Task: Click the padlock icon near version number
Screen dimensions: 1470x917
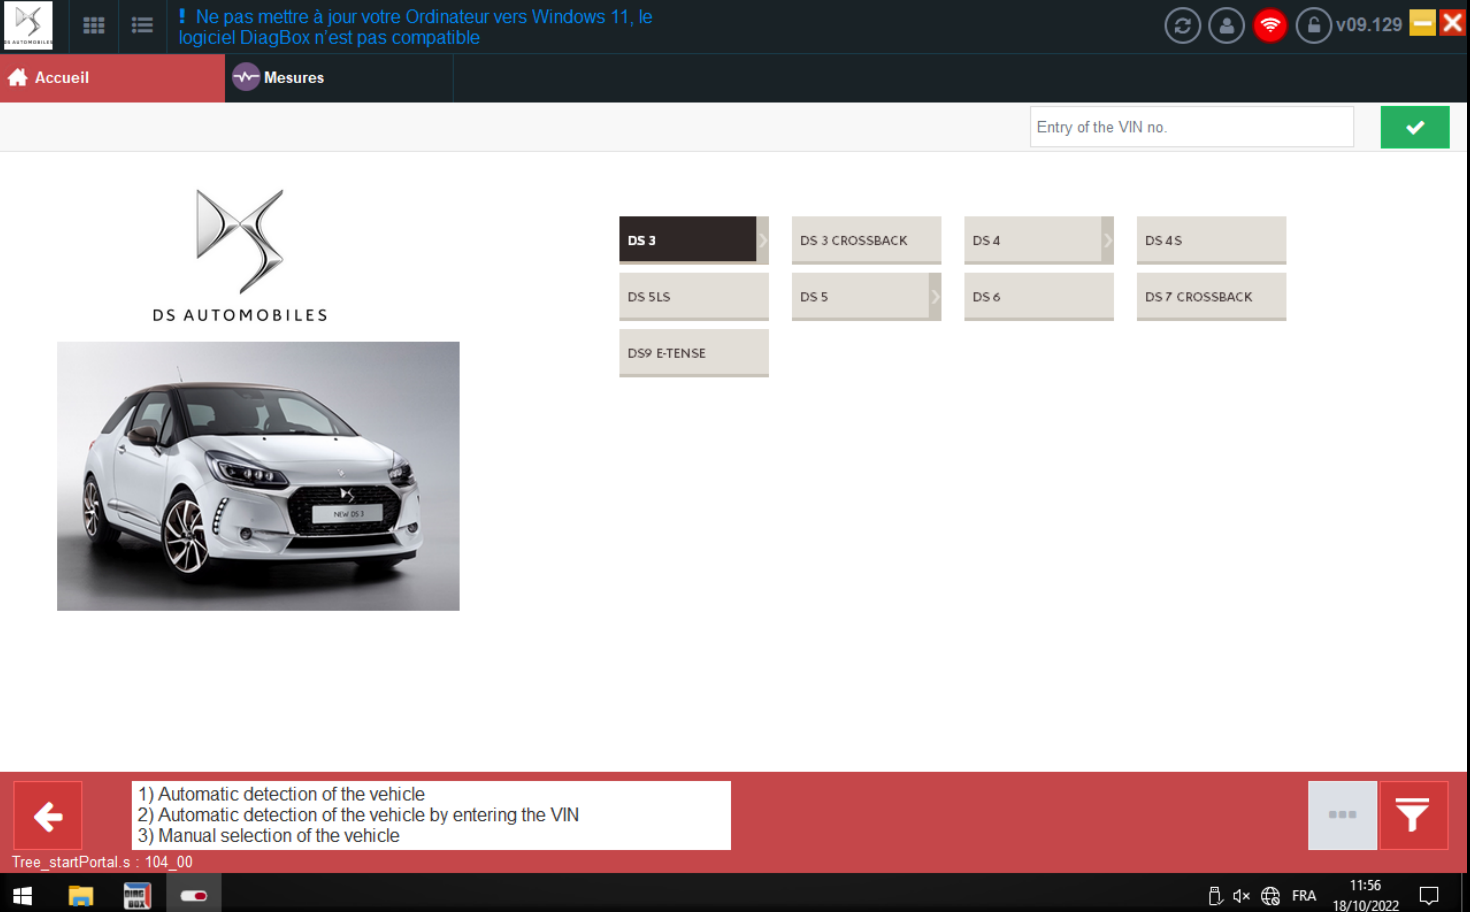Action: coord(1313,26)
